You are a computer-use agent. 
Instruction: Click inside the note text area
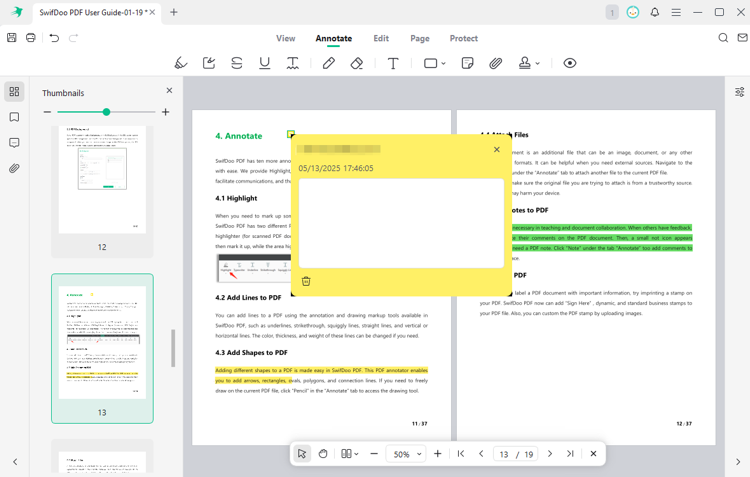point(401,223)
